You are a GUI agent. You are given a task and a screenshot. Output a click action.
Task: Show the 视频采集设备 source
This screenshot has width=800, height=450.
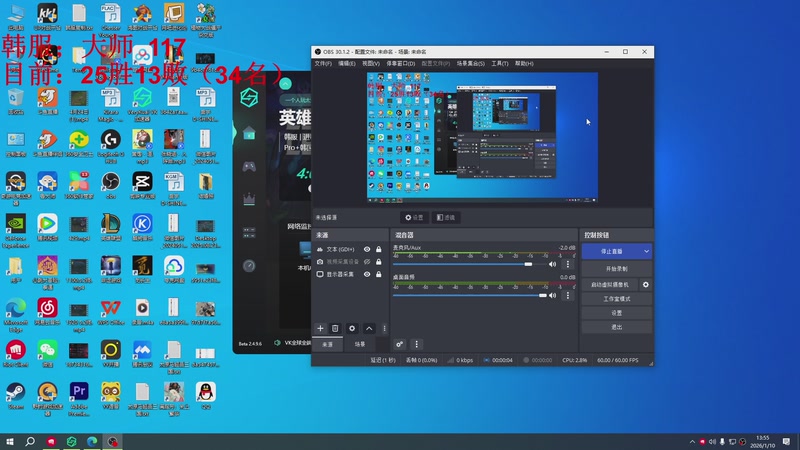tap(367, 262)
